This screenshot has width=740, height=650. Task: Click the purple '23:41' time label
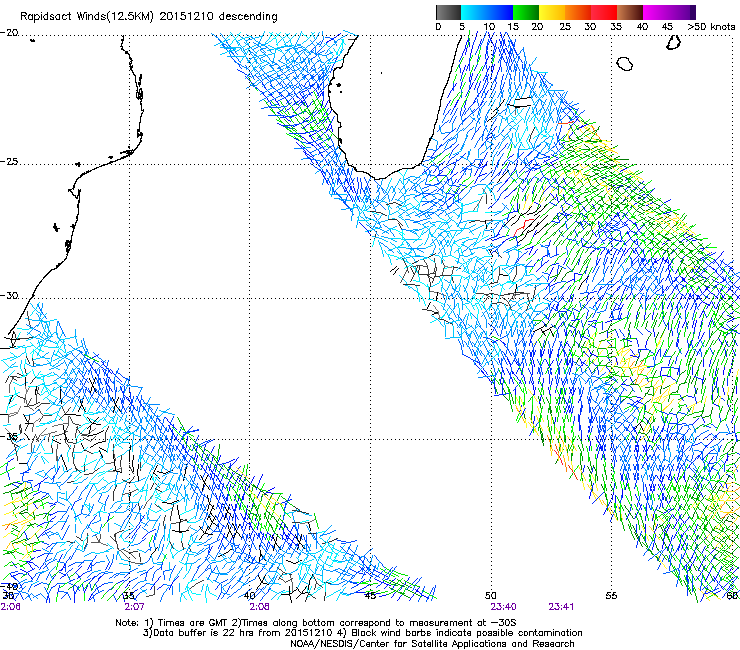[x=561, y=607]
